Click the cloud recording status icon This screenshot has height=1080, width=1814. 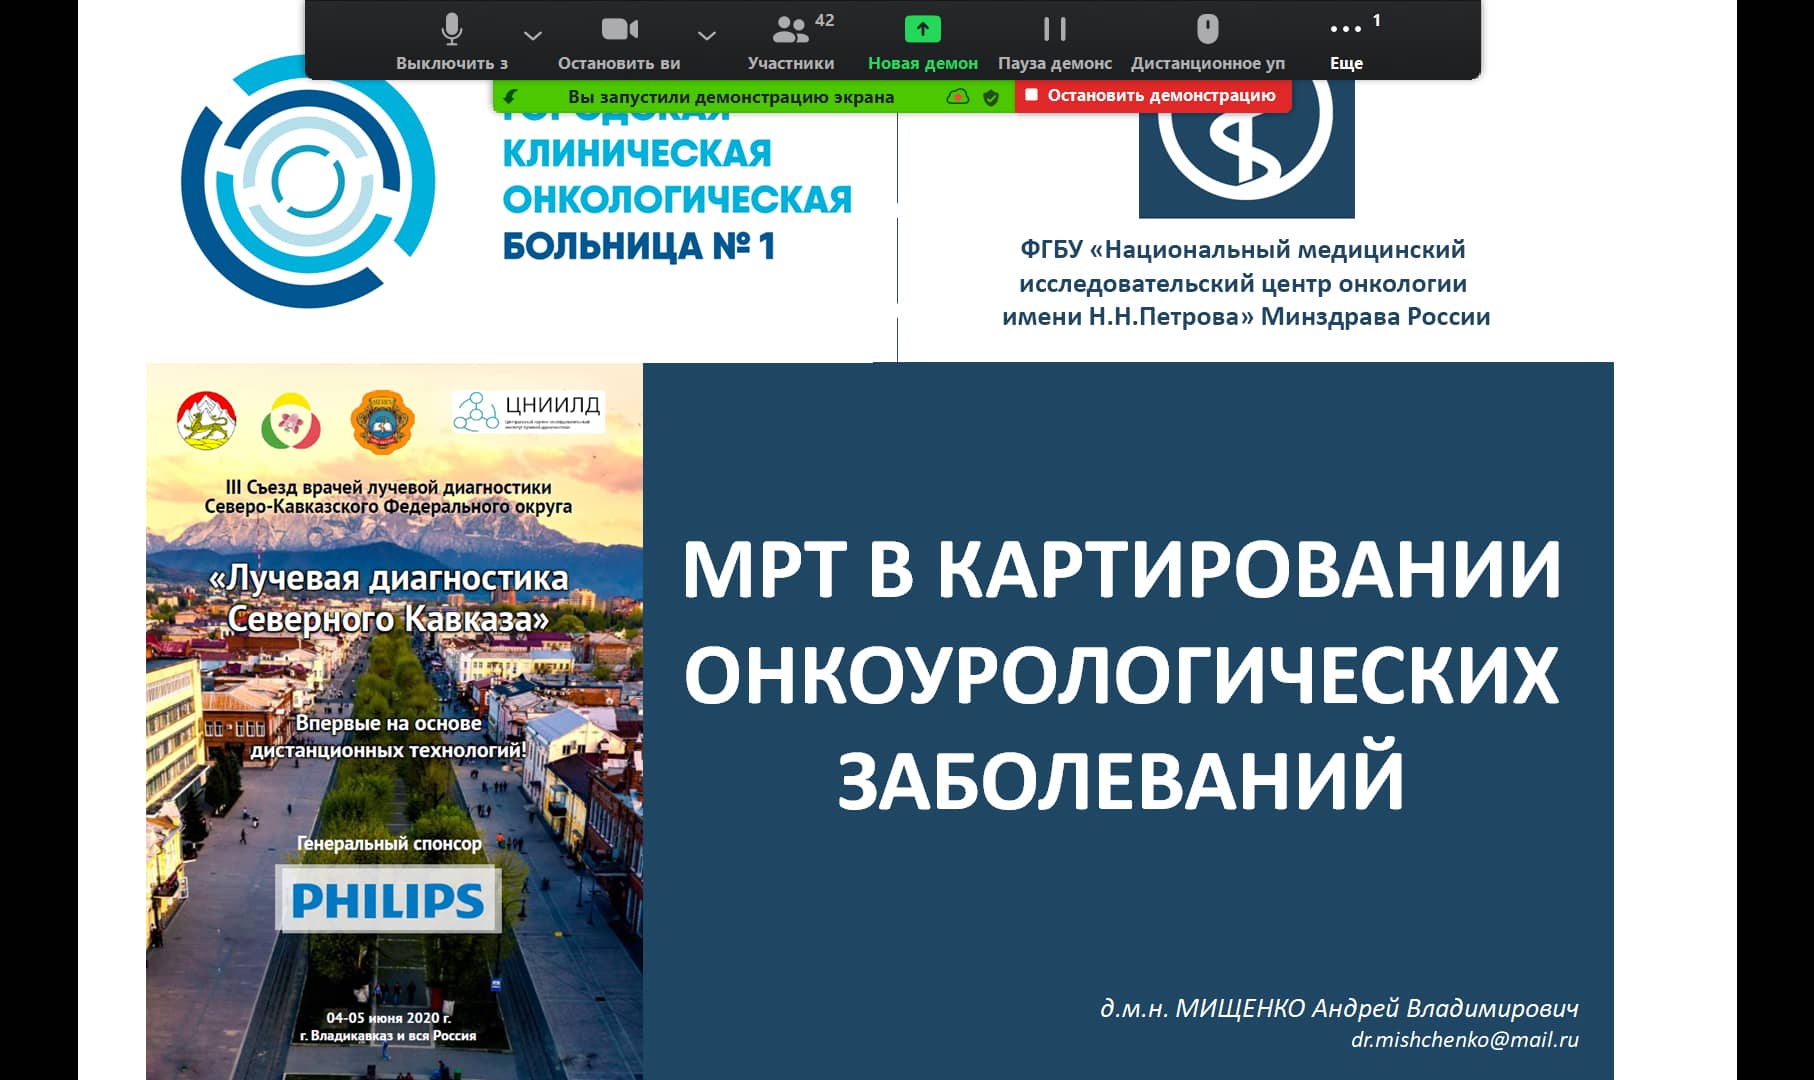click(958, 97)
